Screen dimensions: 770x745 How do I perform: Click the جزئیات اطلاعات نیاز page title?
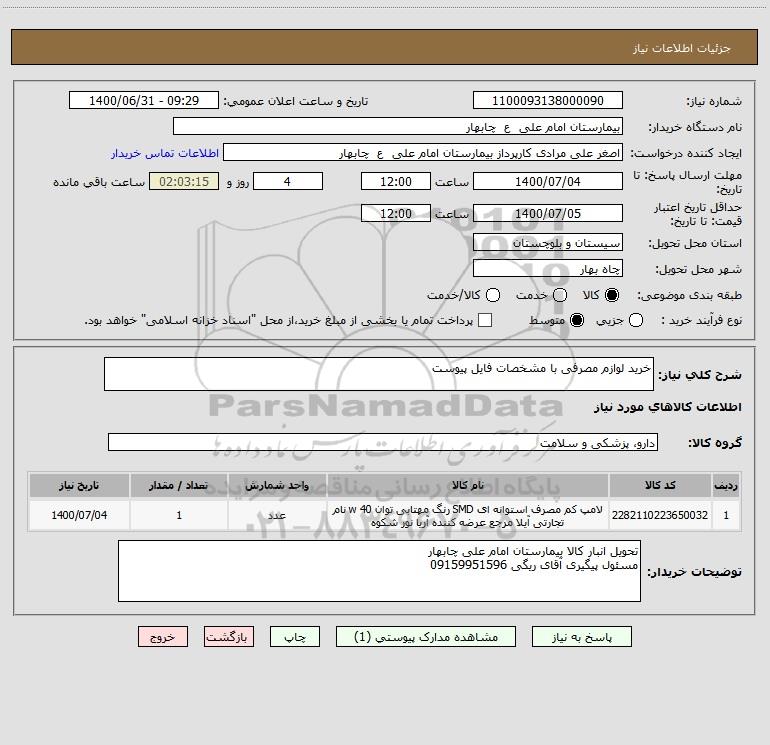pos(681,48)
